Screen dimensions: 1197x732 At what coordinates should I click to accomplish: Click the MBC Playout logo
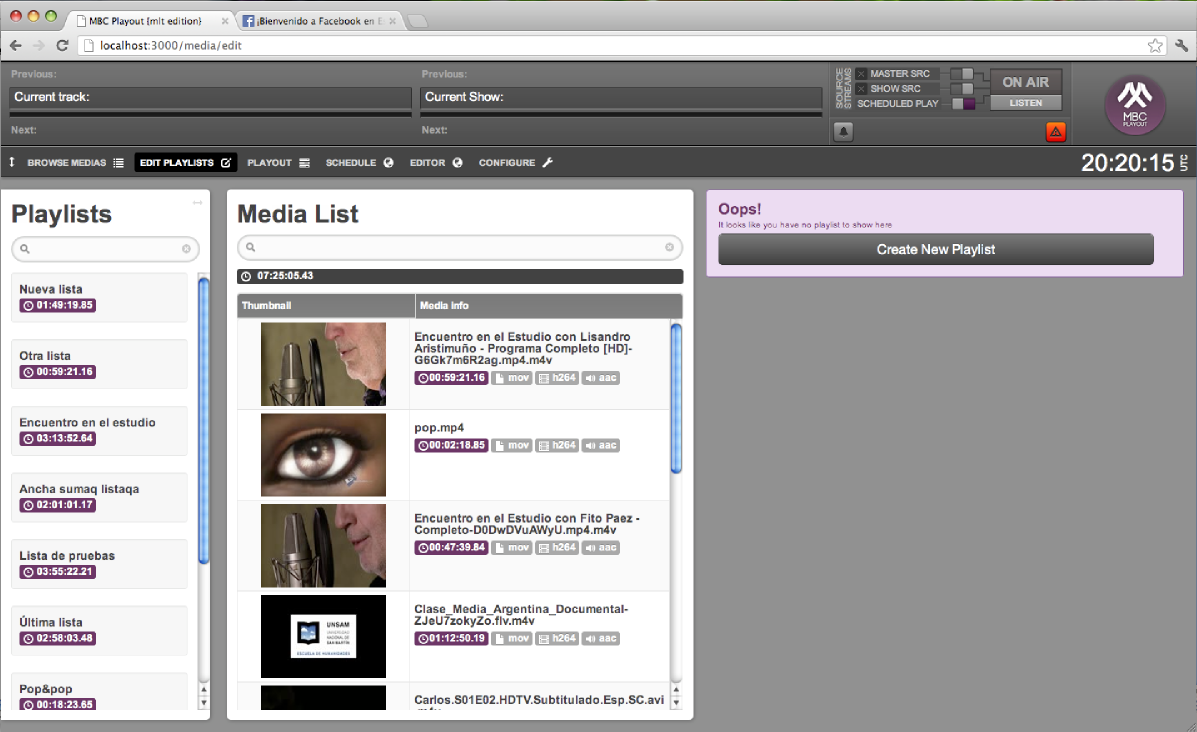coord(1134,105)
